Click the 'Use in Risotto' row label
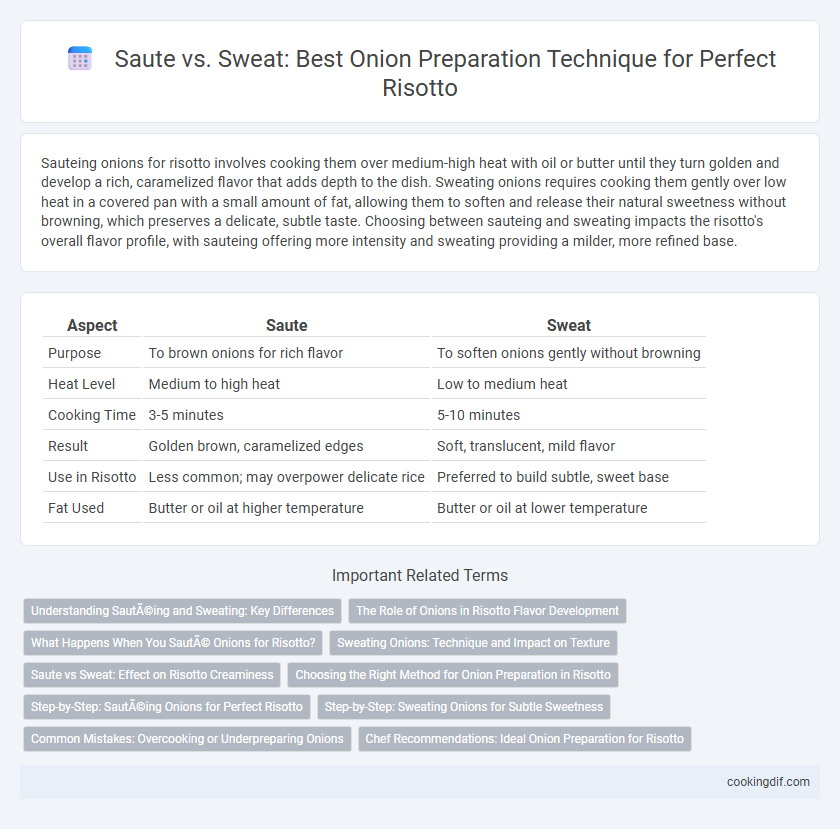Viewport: 840px width, 829px height. [92, 477]
